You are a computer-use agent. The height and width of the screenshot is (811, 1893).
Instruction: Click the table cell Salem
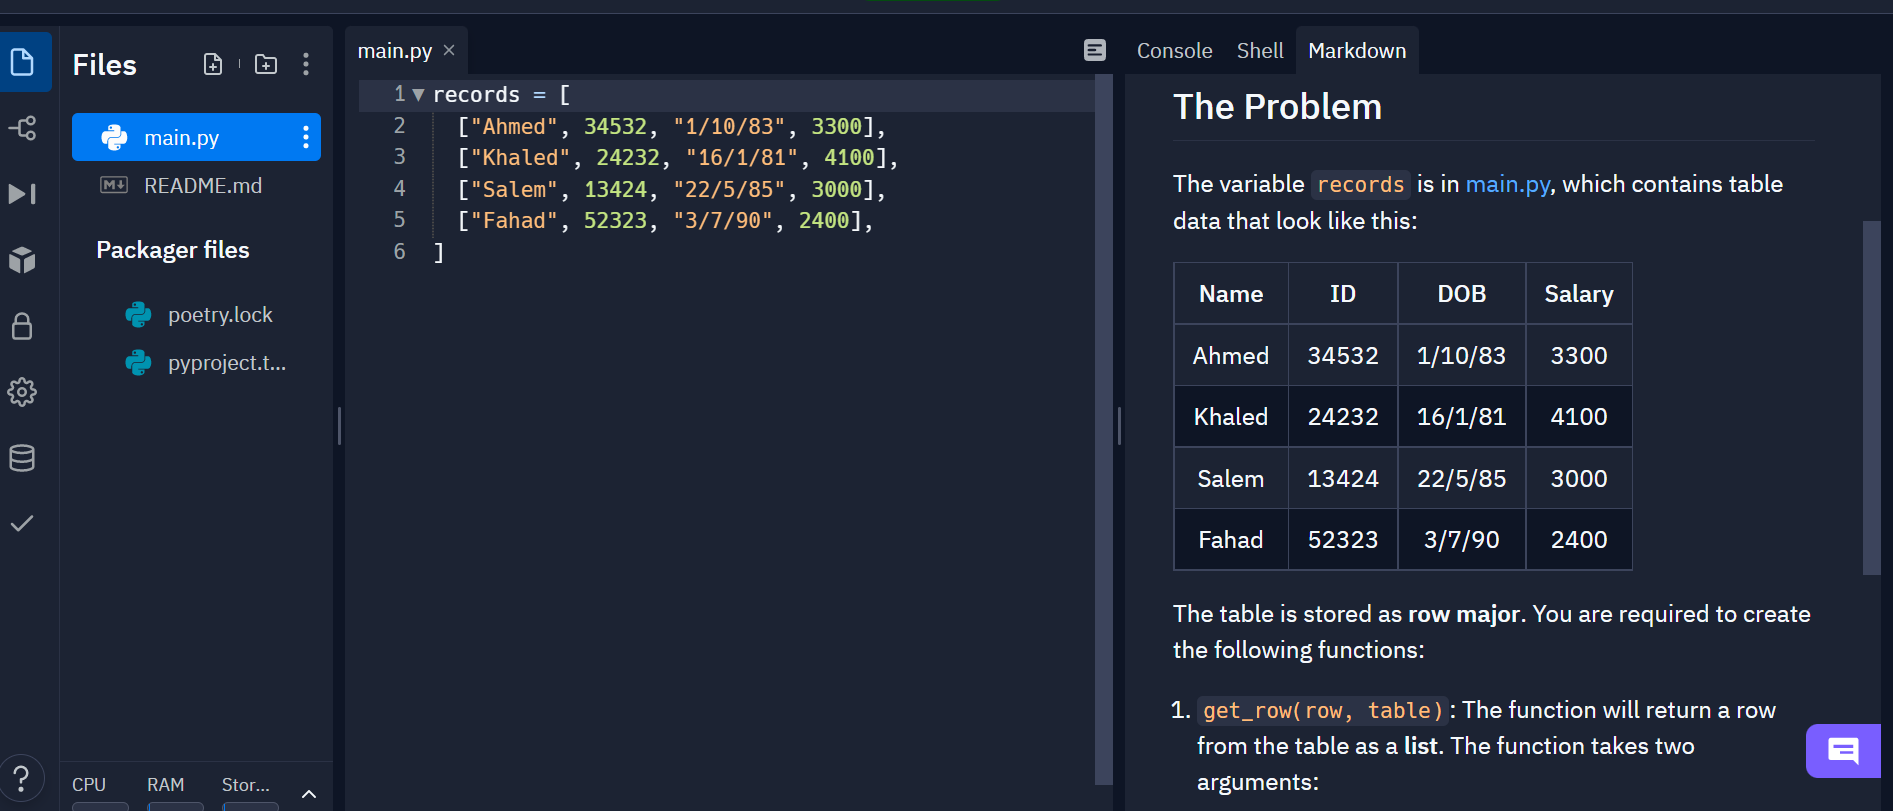pos(1231,479)
